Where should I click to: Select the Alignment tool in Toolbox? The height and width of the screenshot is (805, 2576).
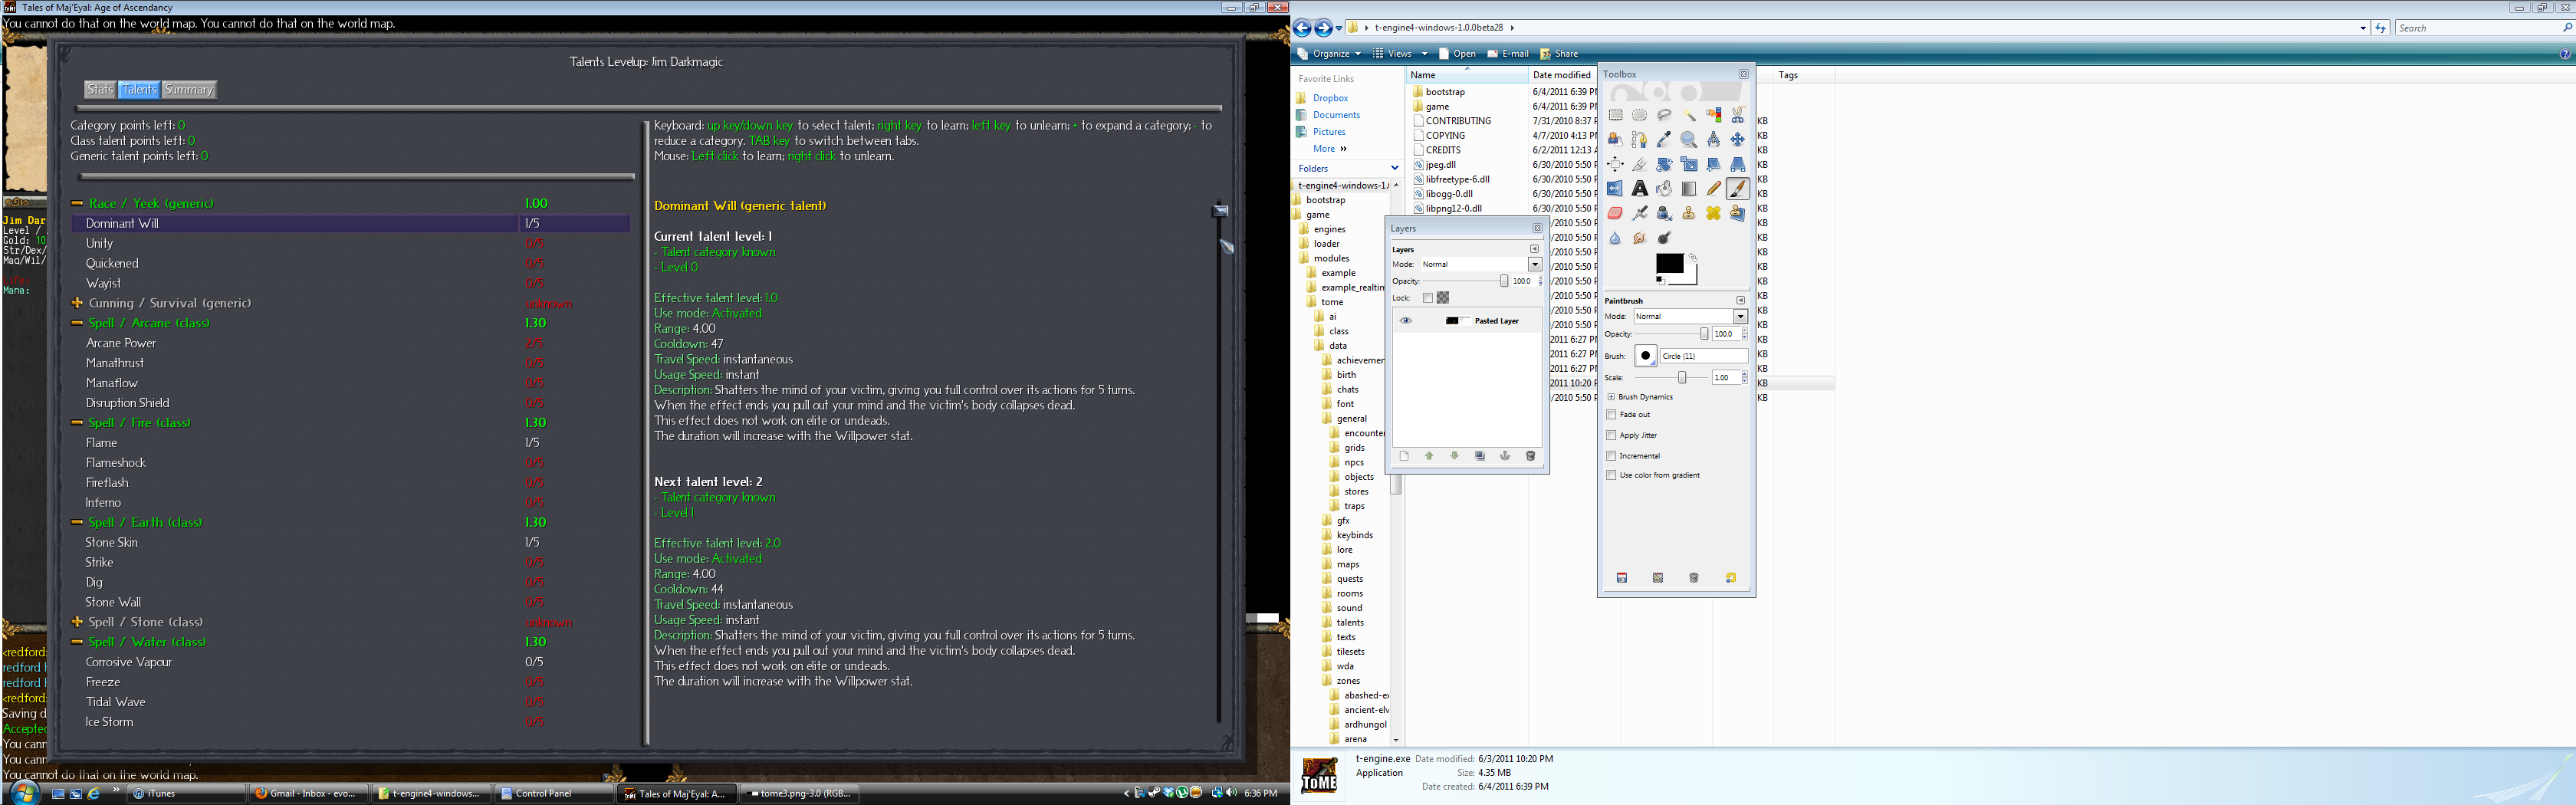coord(1616,164)
